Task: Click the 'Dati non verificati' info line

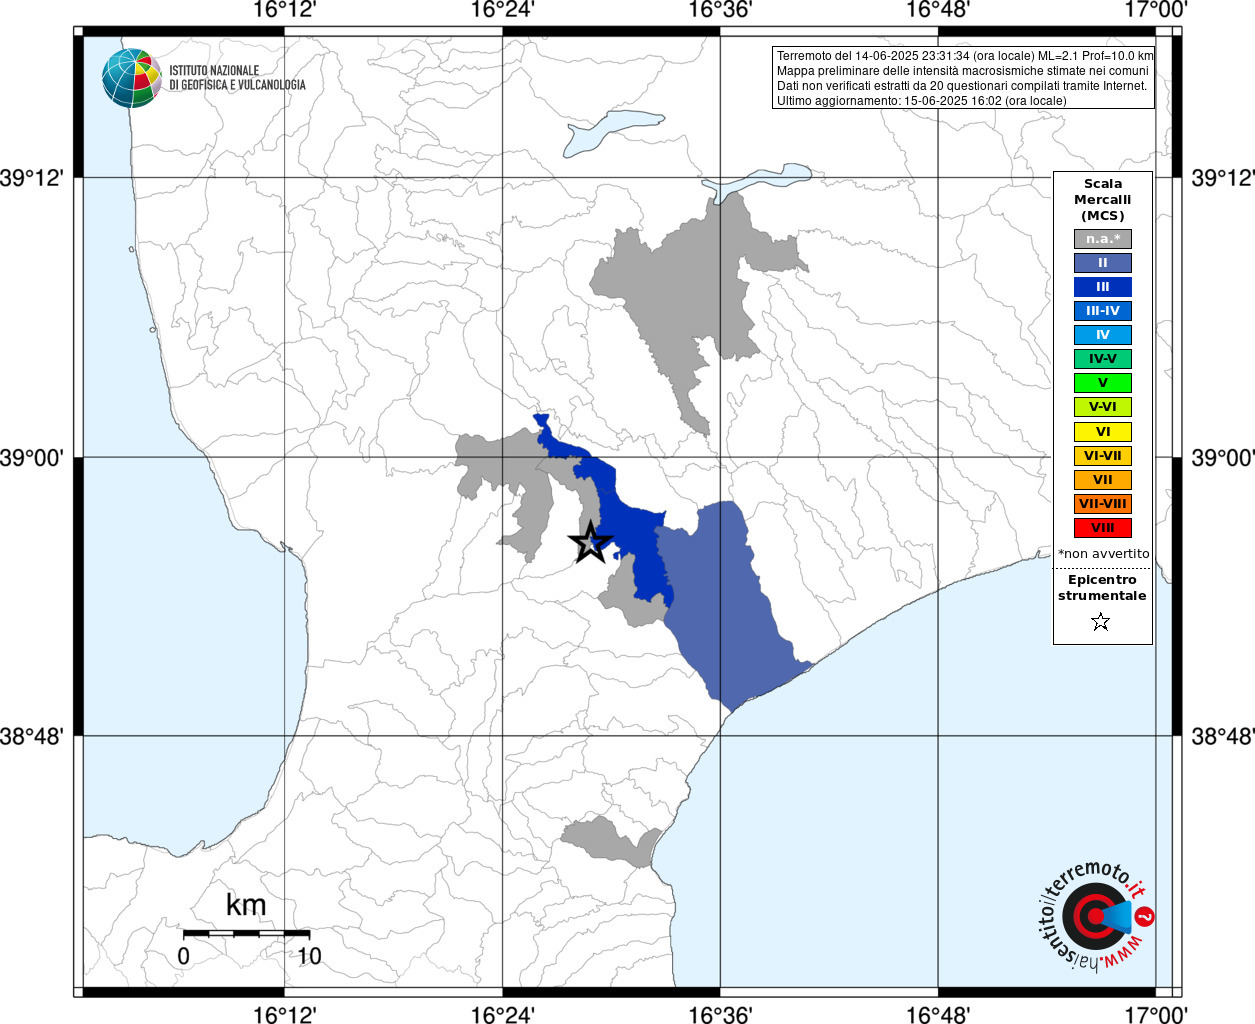Action: 962,86
